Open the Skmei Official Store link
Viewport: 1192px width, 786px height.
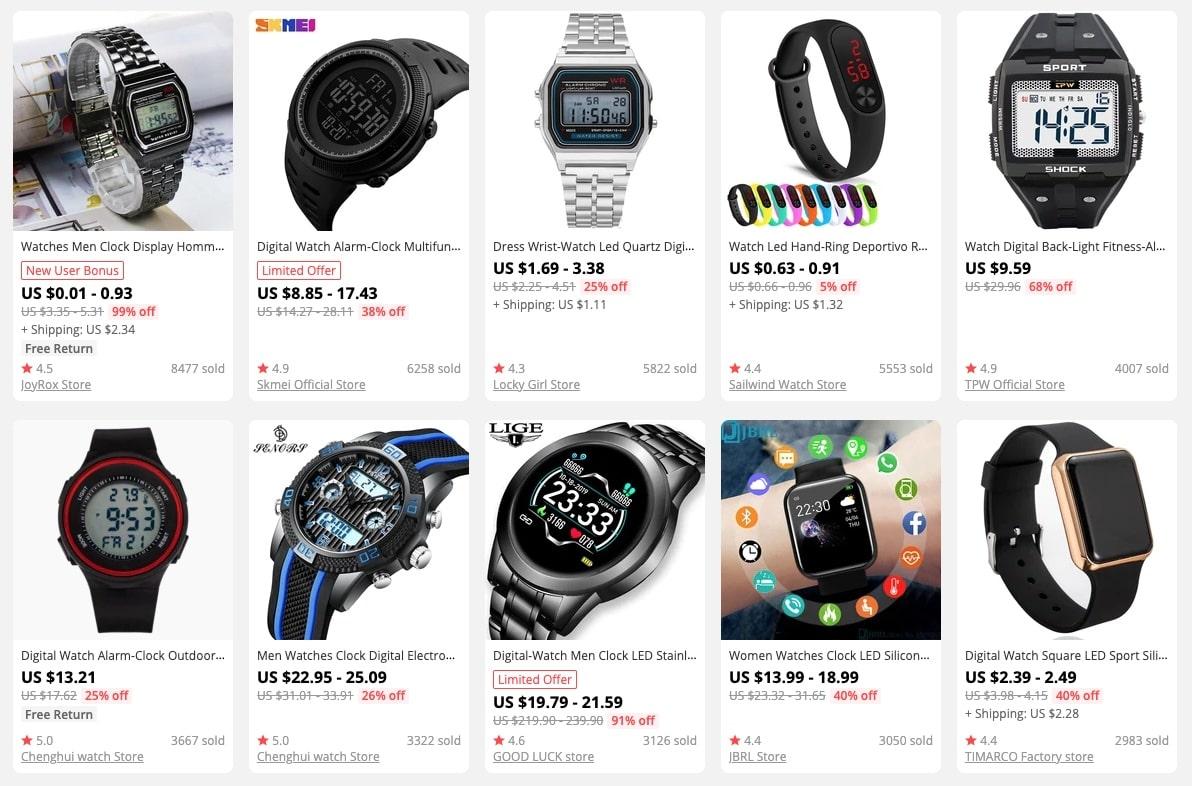311,385
